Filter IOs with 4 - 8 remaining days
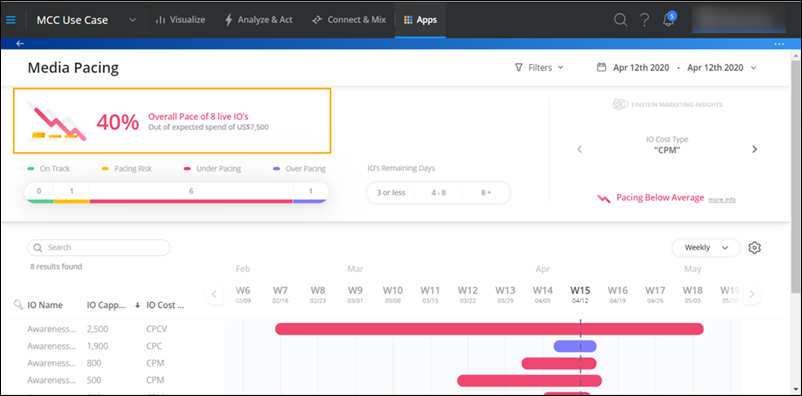The width and height of the screenshot is (802, 396). coord(438,193)
